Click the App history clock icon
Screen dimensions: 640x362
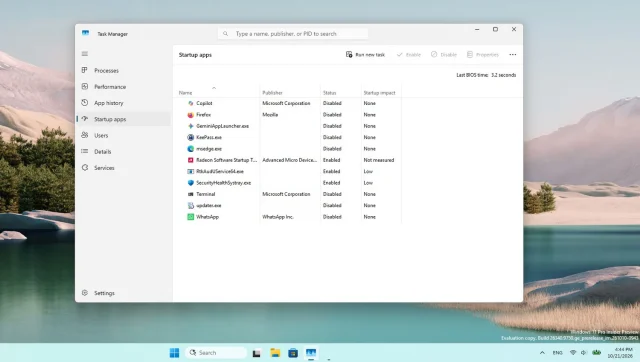(x=84, y=102)
